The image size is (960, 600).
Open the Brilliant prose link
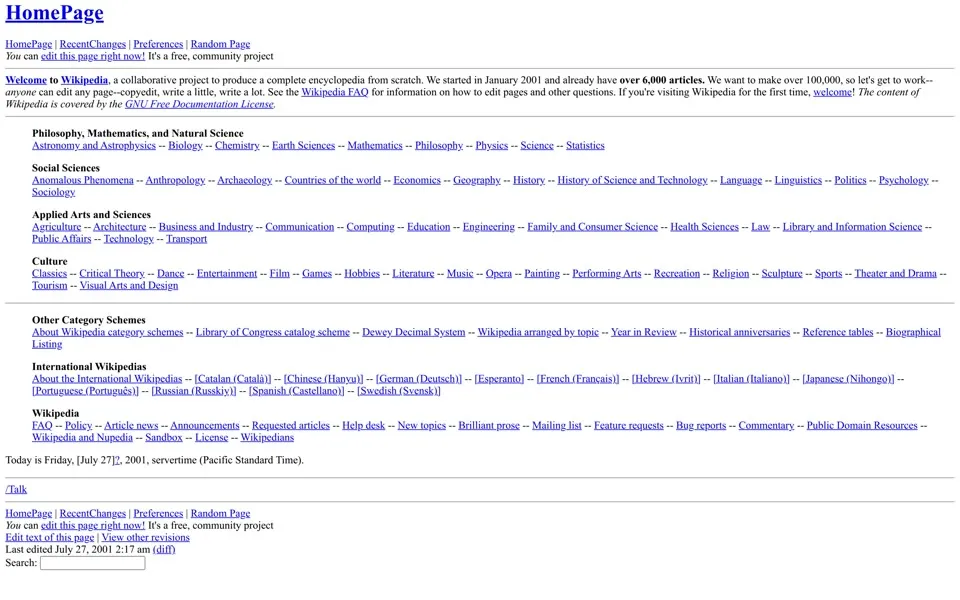[489, 425]
